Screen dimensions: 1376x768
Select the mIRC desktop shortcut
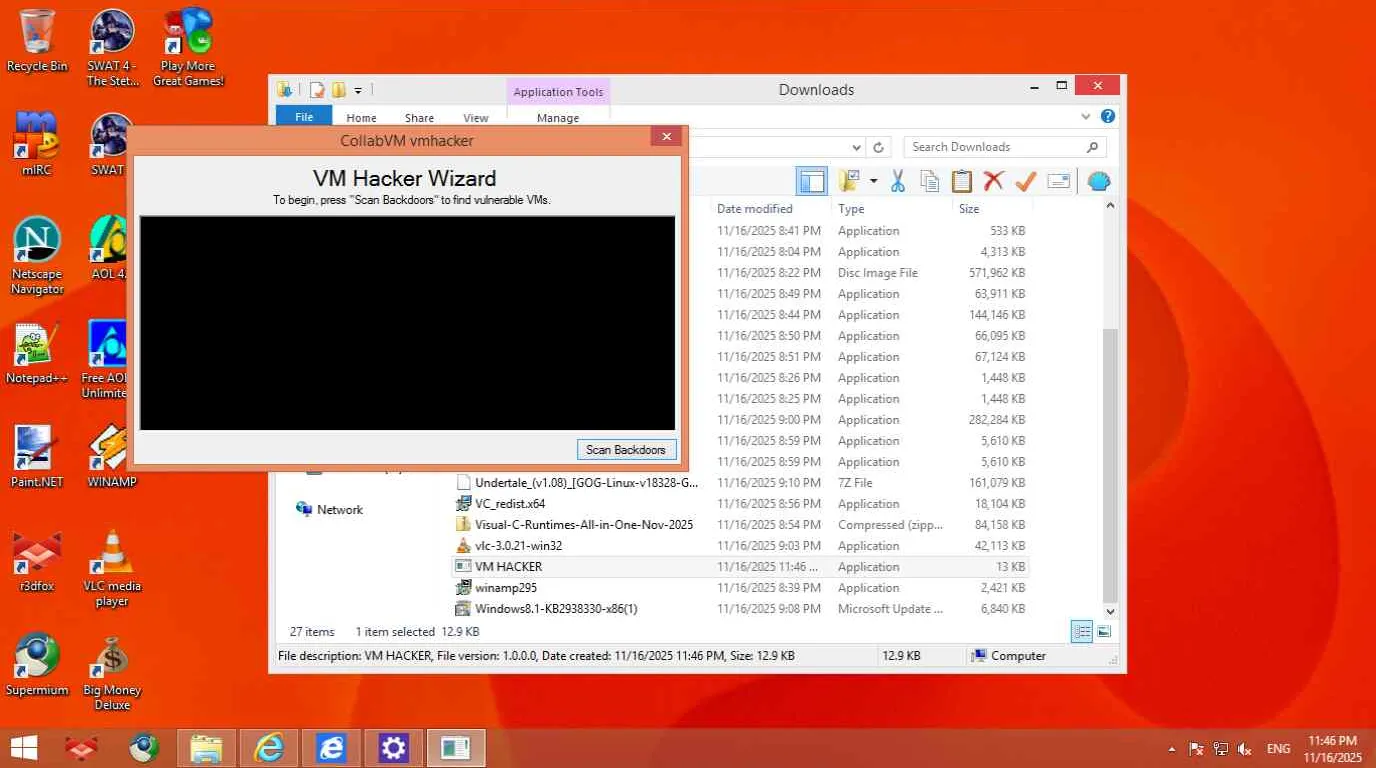tap(37, 144)
